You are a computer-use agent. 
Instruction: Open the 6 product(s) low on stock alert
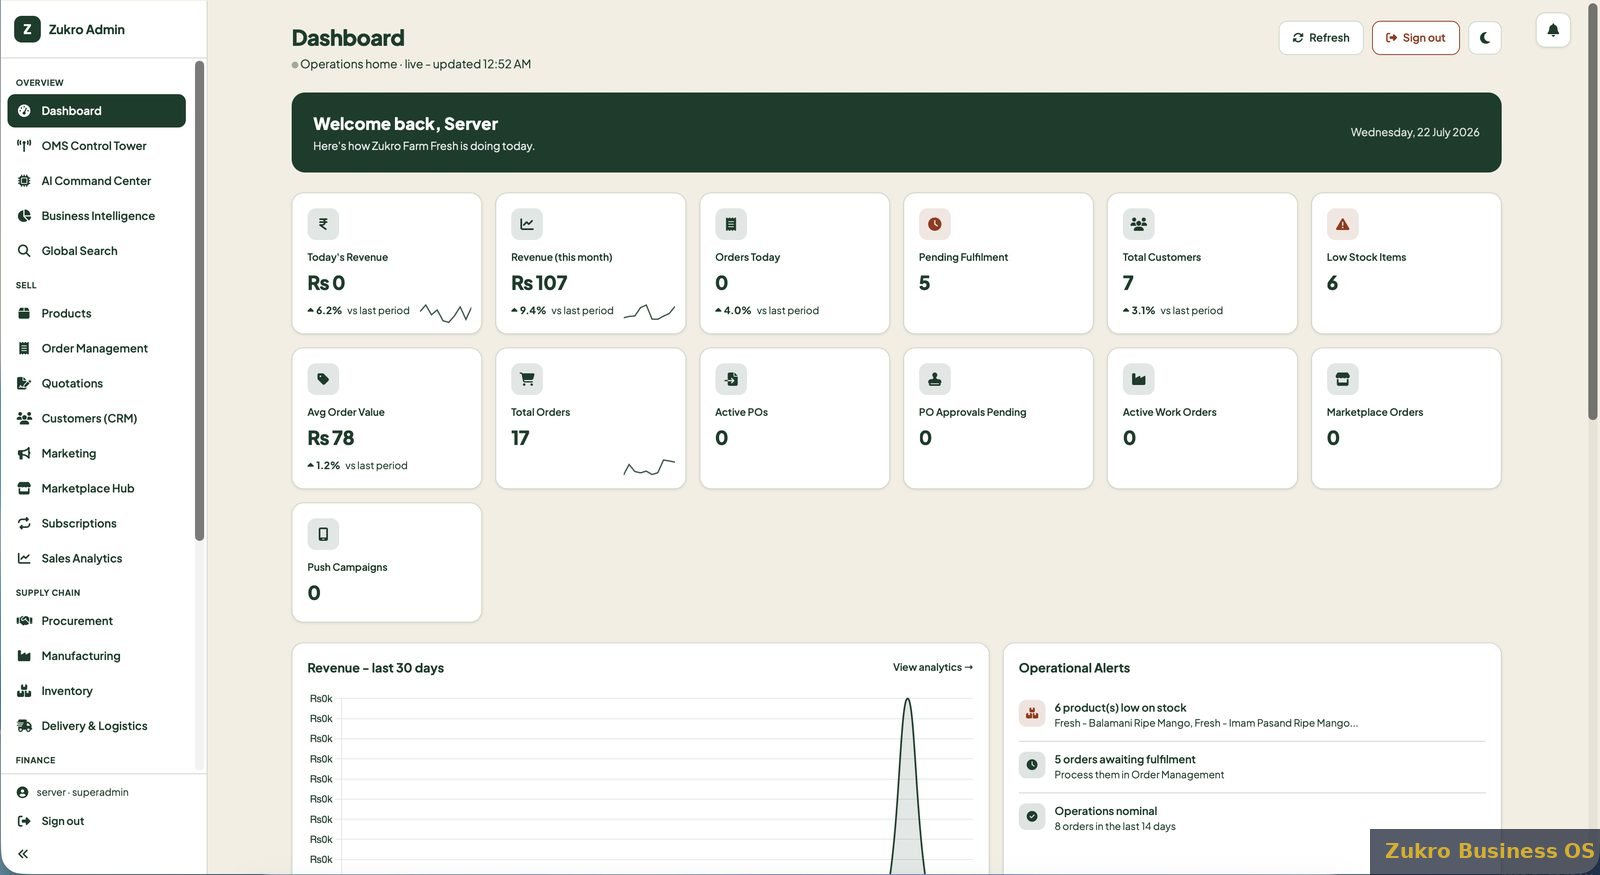[x=1252, y=715]
